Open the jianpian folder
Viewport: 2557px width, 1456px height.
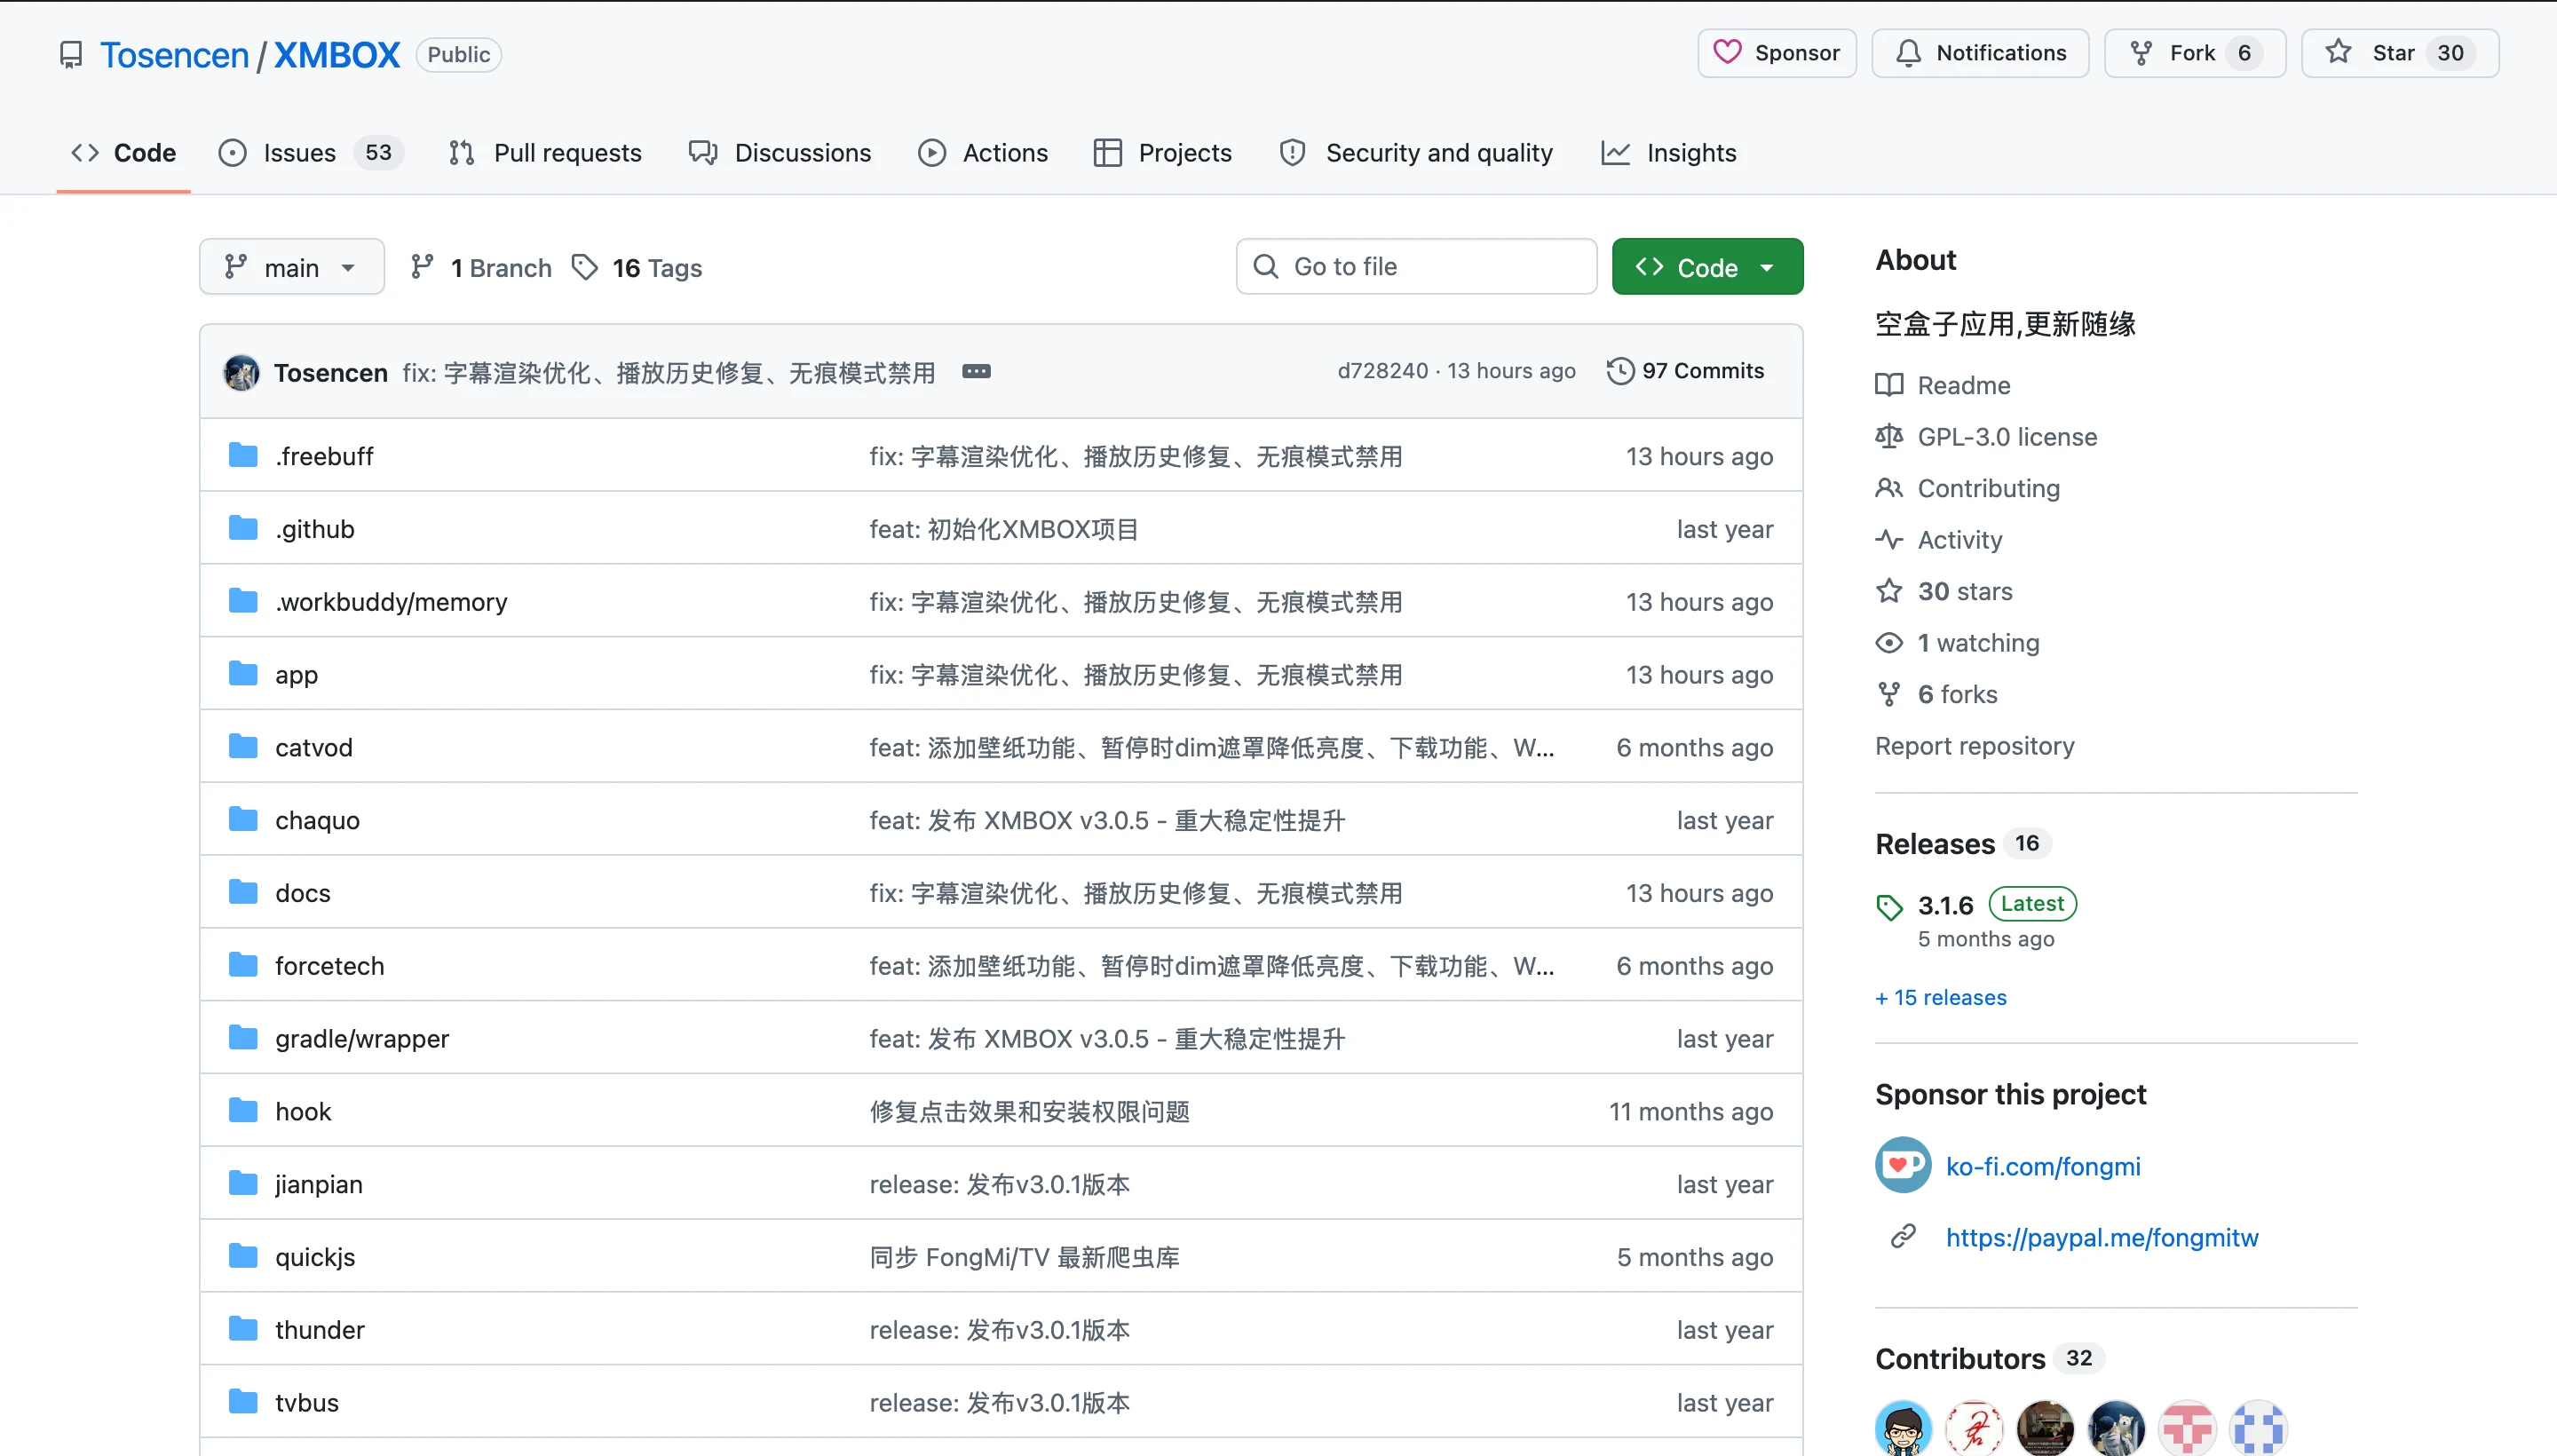click(x=319, y=1184)
